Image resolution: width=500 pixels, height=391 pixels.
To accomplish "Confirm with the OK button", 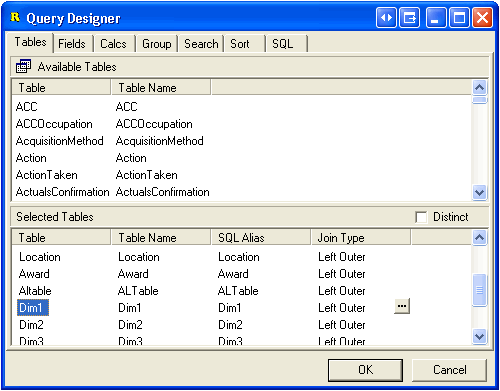I will tap(365, 370).
